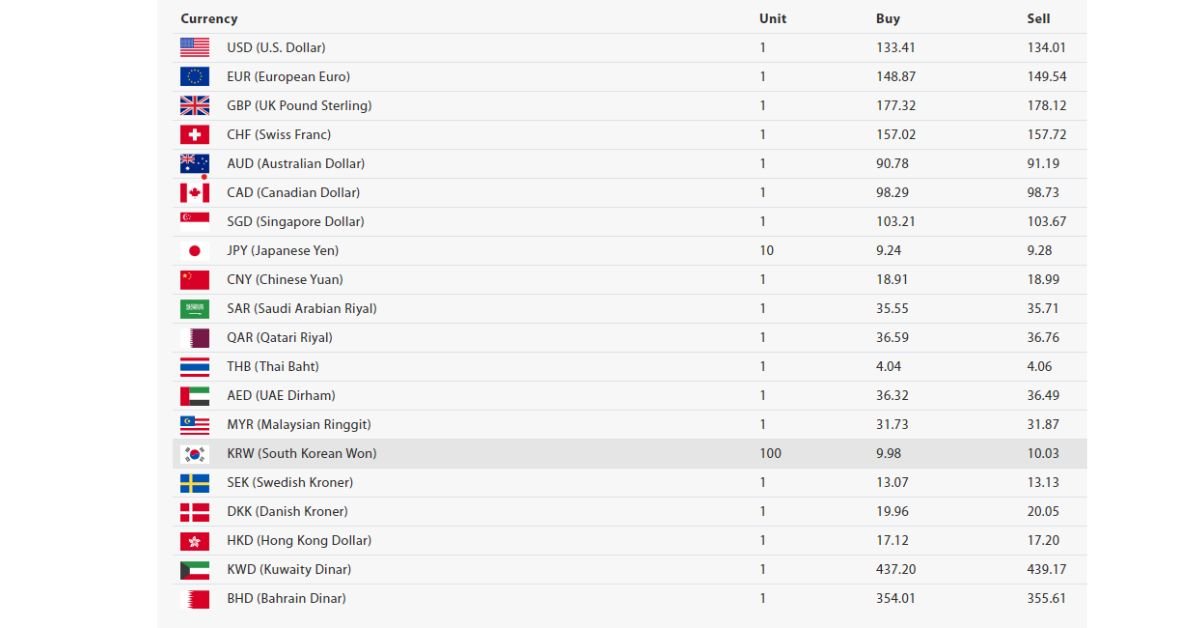Click the GBP sell rate 178.12

click(x=1047, y=105)
